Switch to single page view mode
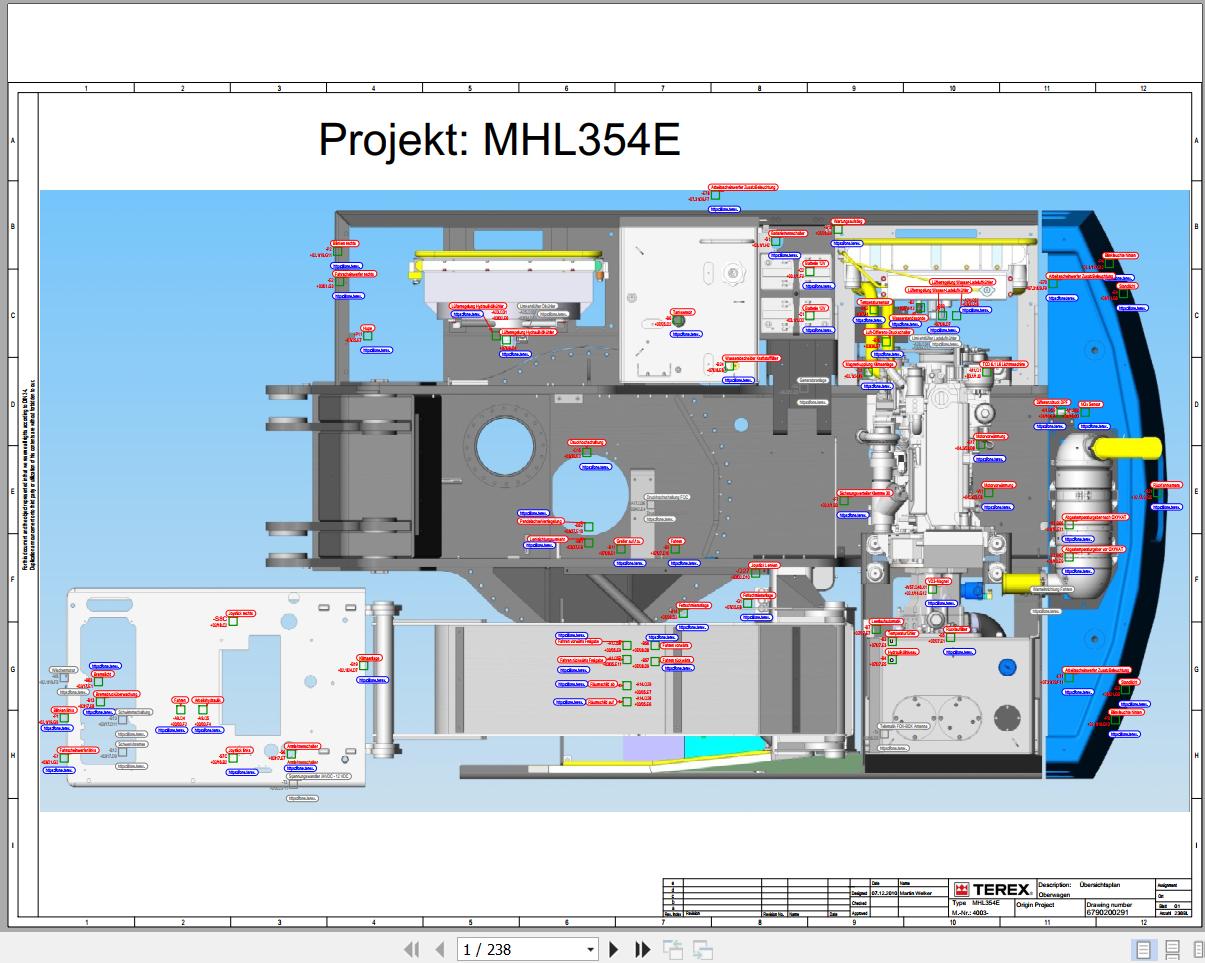 point(1145,949)
